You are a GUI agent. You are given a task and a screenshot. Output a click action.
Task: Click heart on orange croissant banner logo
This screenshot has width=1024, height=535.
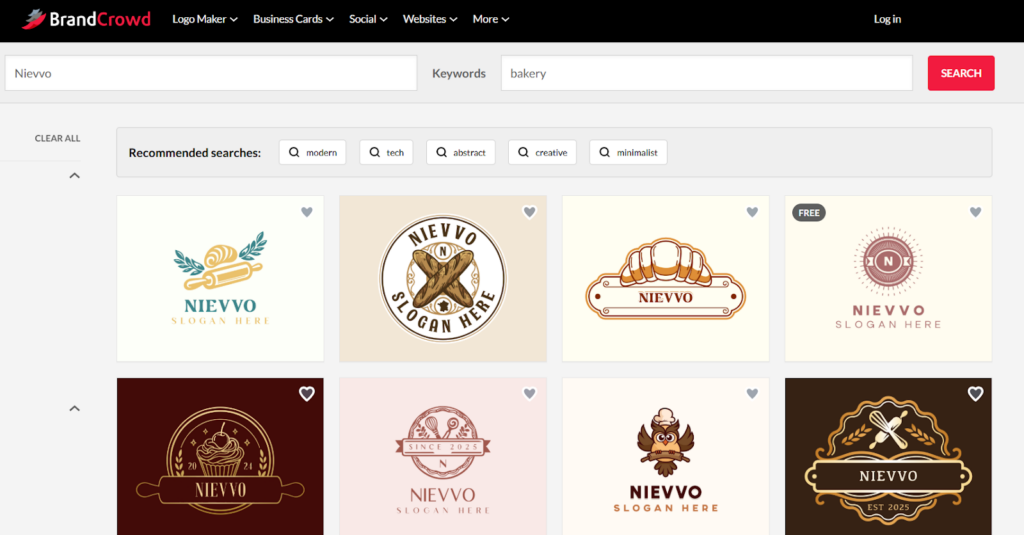(752, 212)
